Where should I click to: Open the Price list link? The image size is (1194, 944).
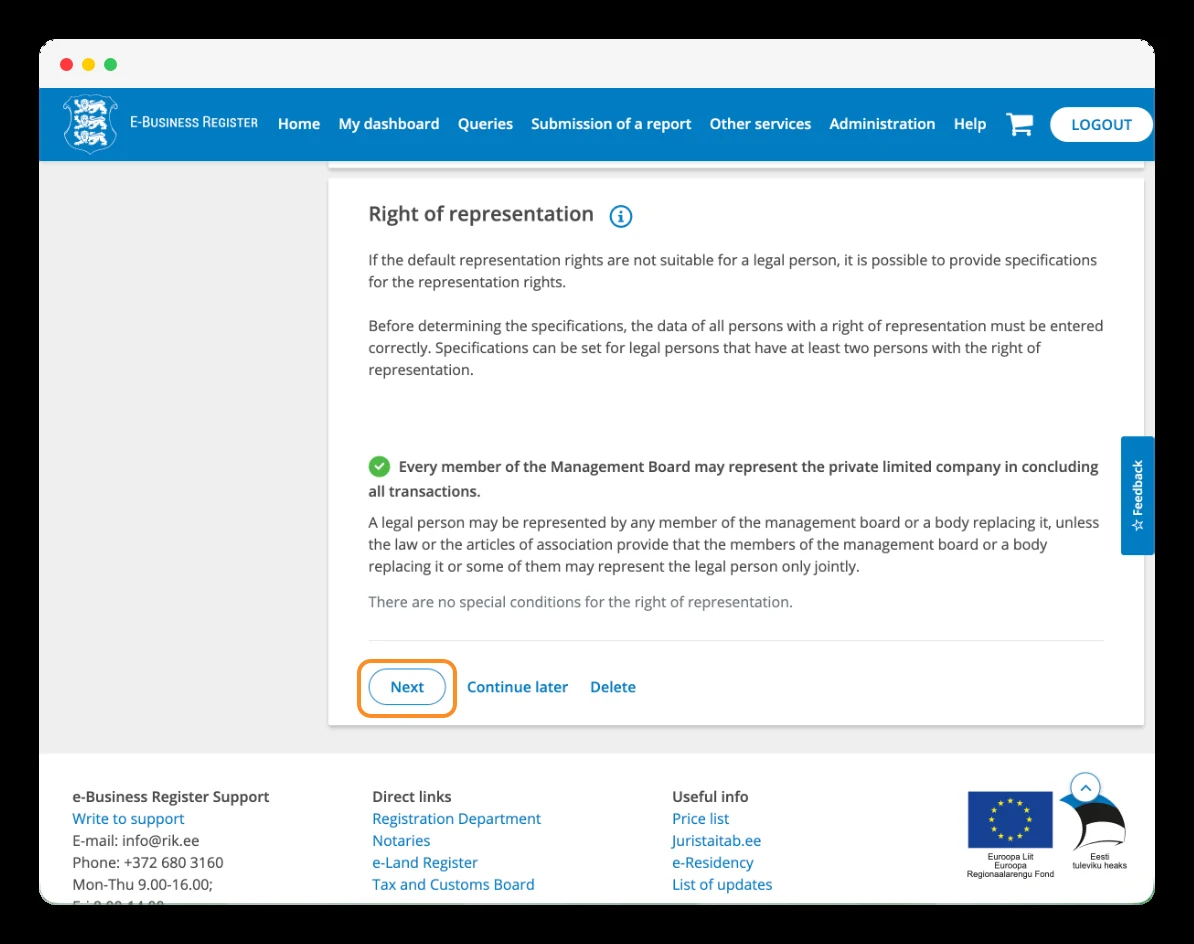pos(701,819)
